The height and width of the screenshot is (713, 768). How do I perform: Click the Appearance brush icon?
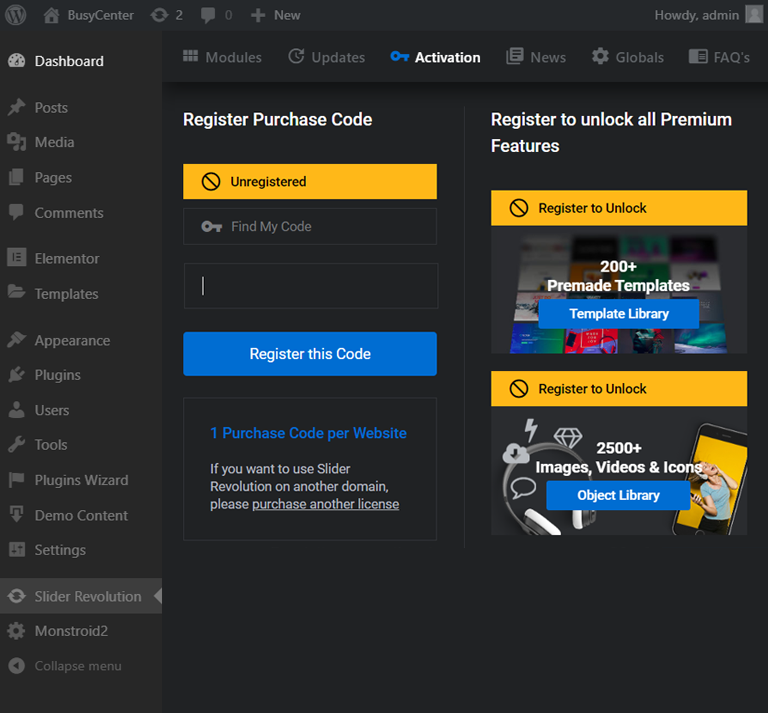point(17,339)
